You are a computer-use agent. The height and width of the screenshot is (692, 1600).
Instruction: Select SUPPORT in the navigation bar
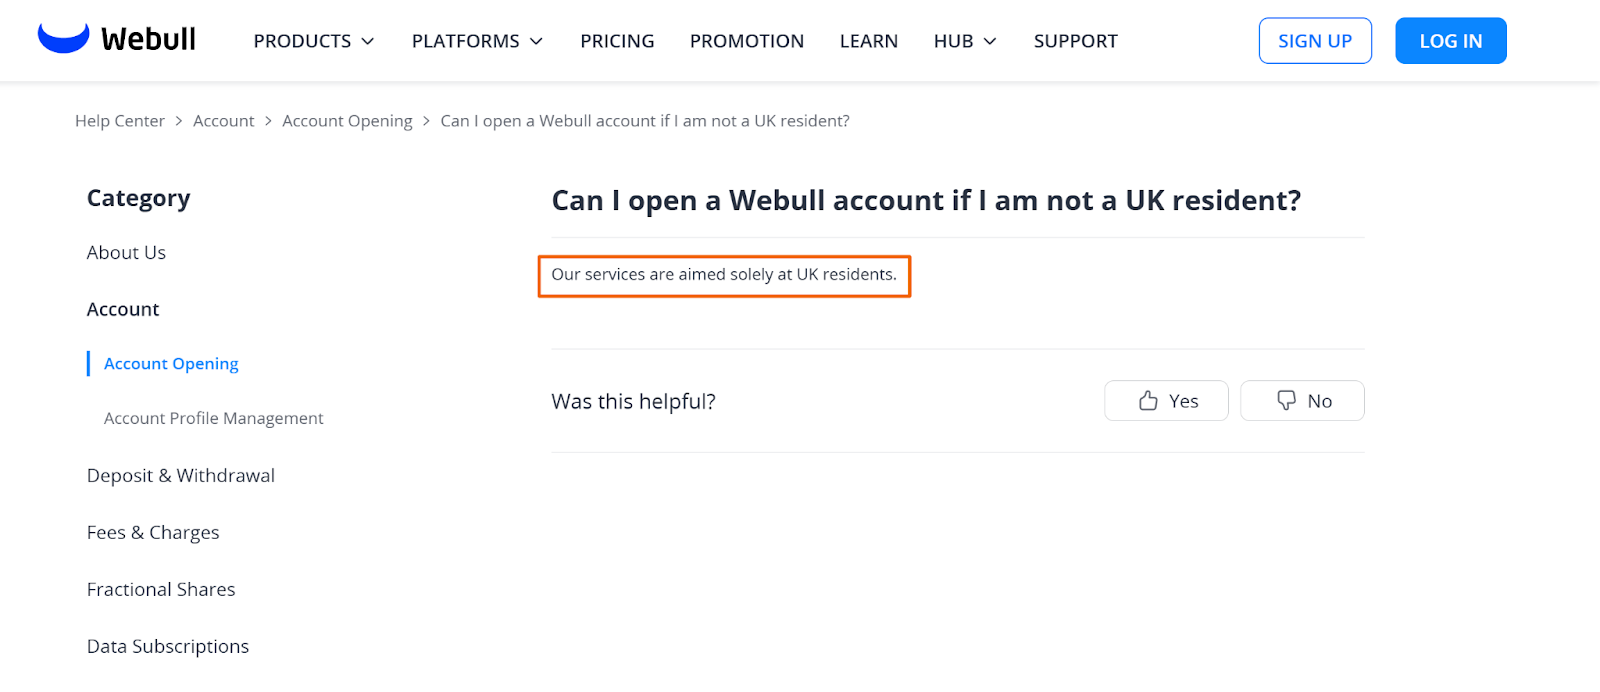click(1076, 41)
